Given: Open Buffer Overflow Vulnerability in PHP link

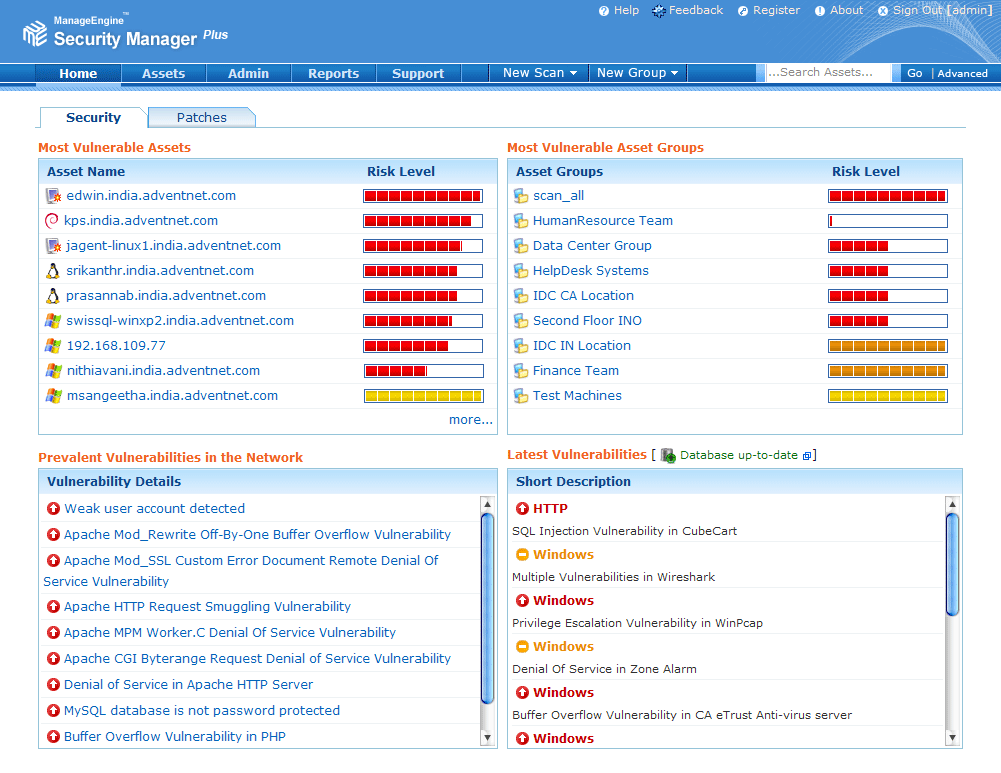Looking at the screenshot, I should point(175,737).
